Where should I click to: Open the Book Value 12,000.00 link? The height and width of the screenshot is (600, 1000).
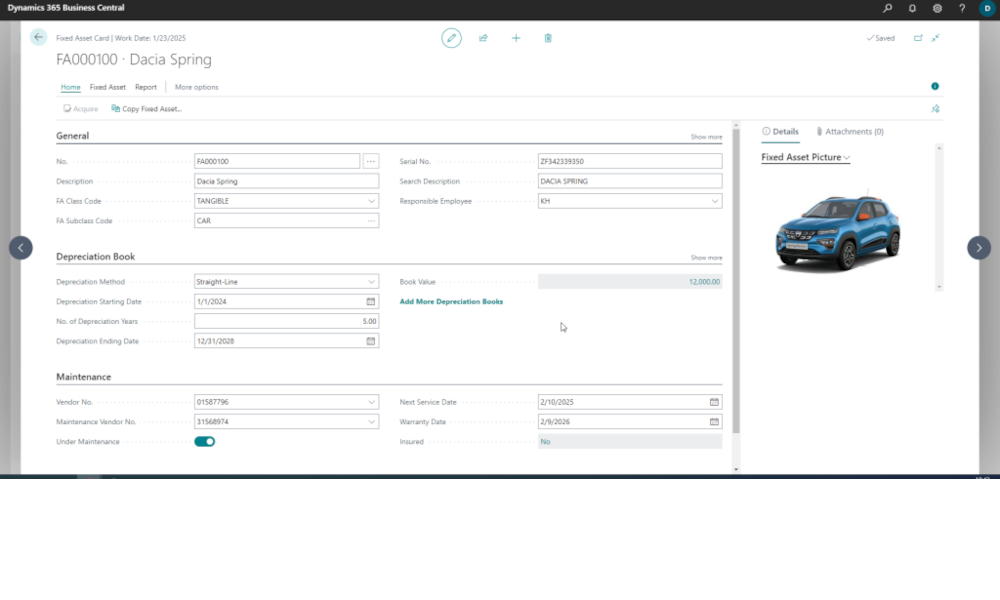pos(704,282)
